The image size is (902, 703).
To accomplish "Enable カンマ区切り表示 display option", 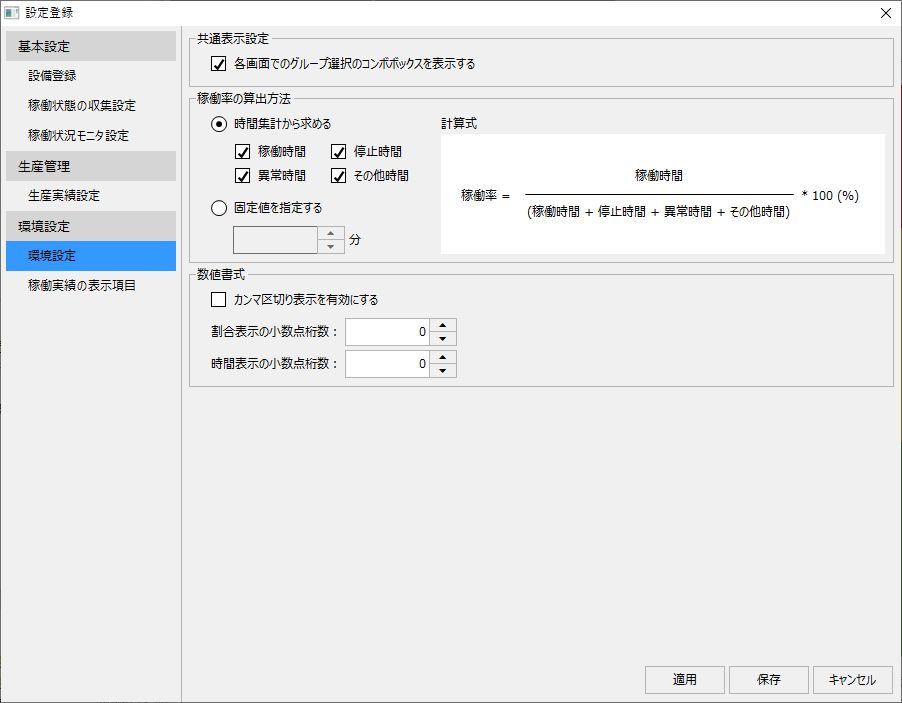I will point(215,299).
